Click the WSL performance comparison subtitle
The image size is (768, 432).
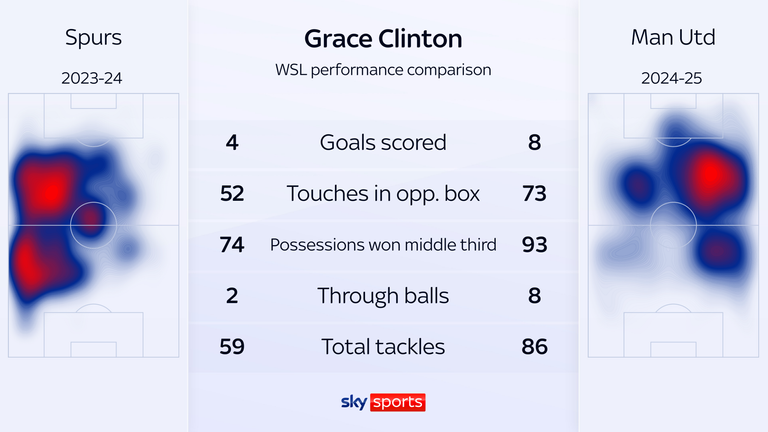[383, 70]
